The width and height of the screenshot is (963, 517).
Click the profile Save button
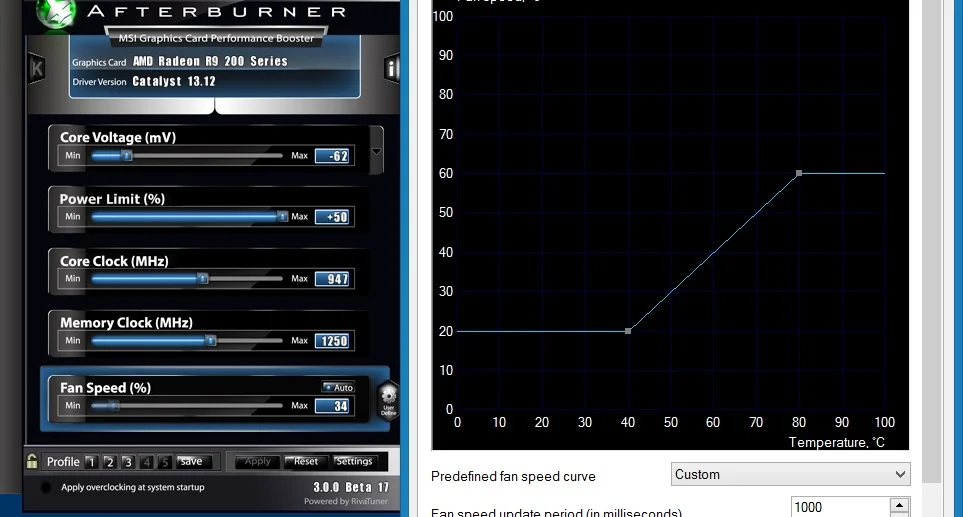(x=193, y=462)
